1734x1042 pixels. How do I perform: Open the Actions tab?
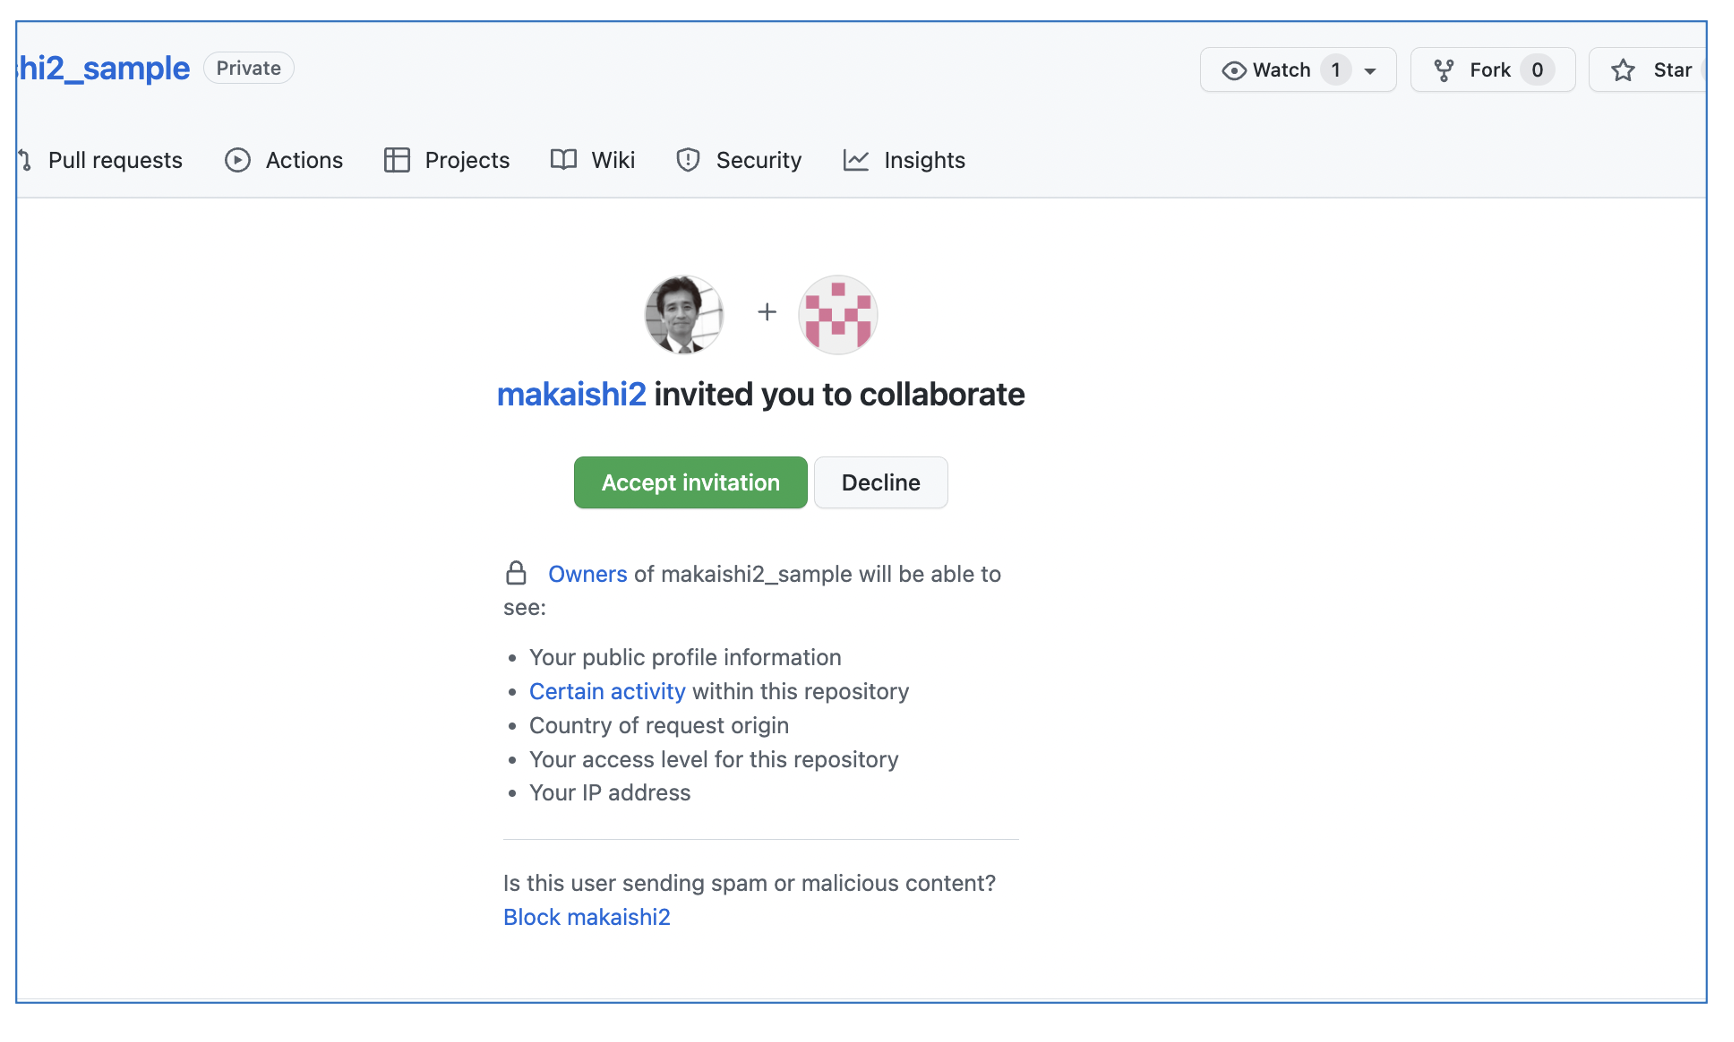pyautogui.click(x=284, y=160)
